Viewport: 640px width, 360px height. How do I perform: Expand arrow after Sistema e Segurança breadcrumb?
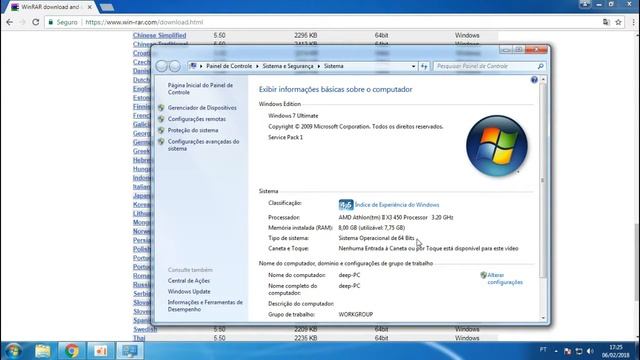[318, 66]
